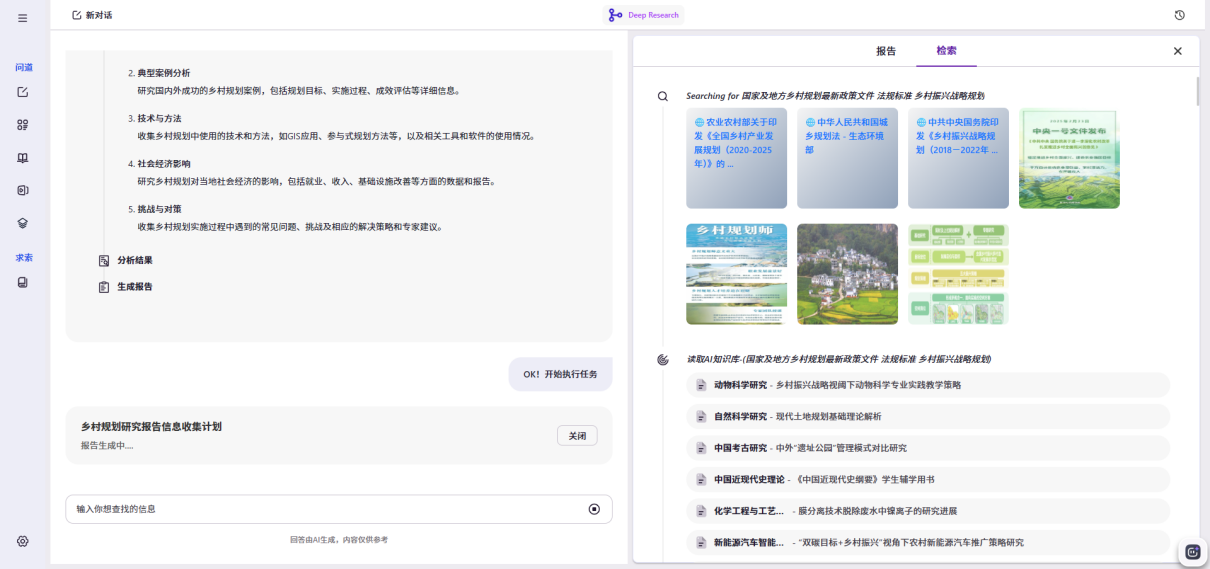Toggle Deep Research mode
Image resolution: width=1210 pixels, height=569 pixels.
click(x=644, y=15)
